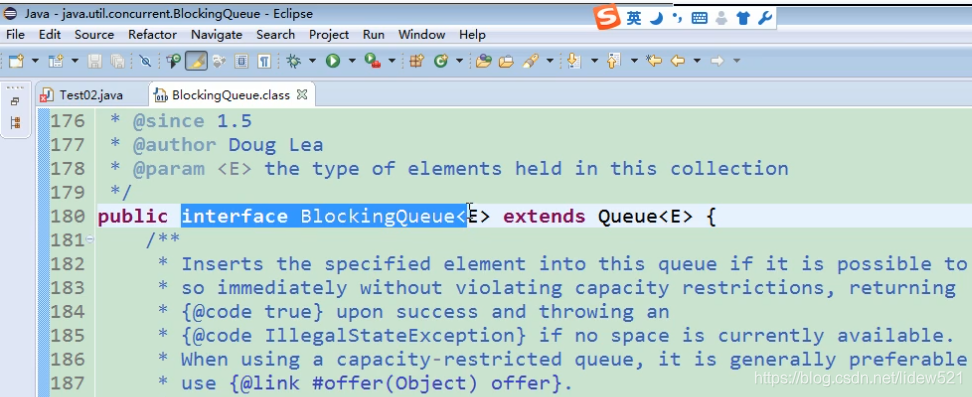Click the New Java Package icon
Image resolution: width=972 pixels, height=397 pixels.
click(x=417, y=61)
